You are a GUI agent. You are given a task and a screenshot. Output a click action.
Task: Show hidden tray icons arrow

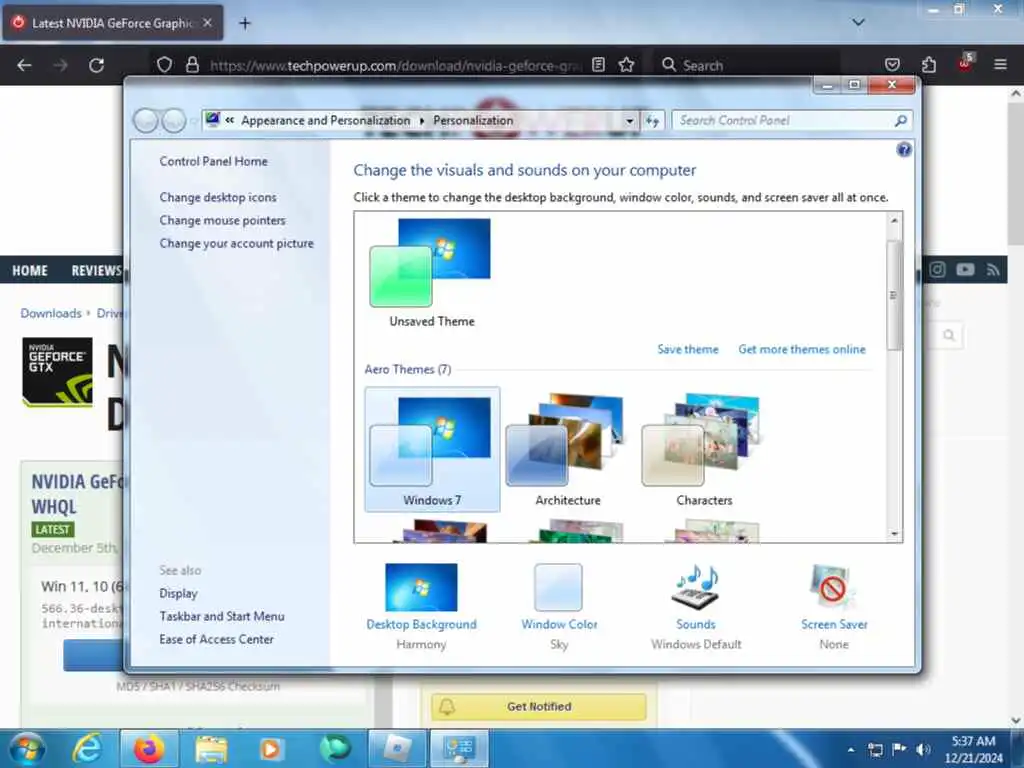click(x=850, y=750)
